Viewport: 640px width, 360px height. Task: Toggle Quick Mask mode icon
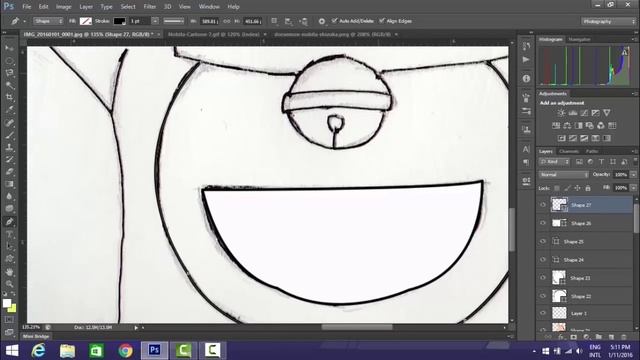(x=9, y=320)
